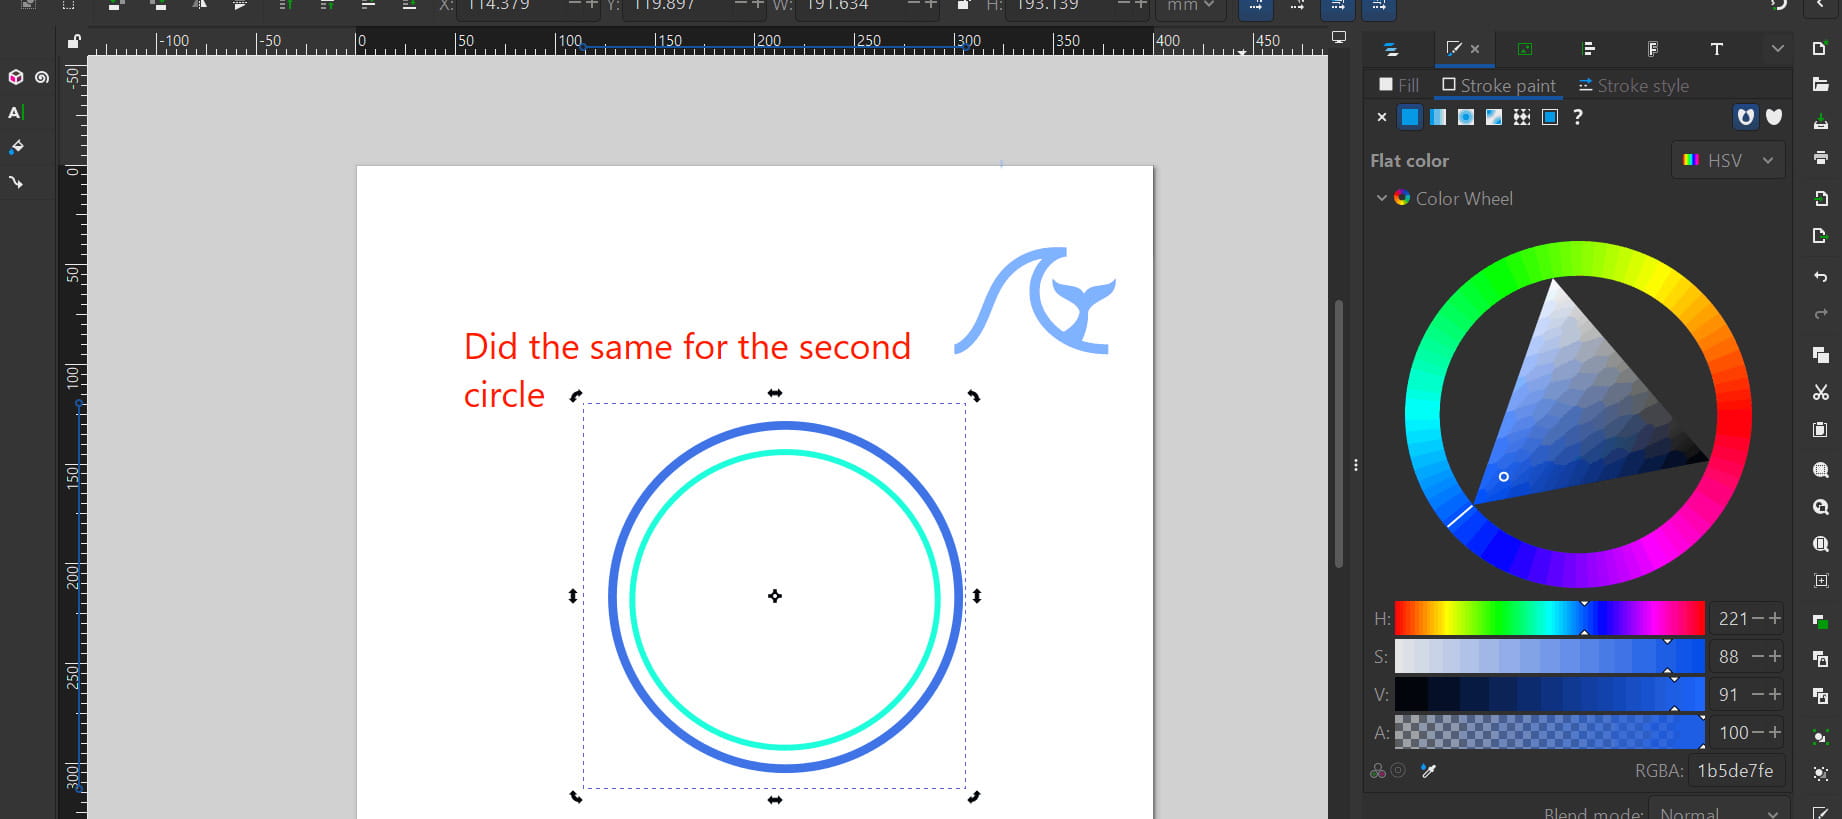Viewport: 1842px width, 819px height.
Task: Set stroke paint to none
Action: (x=1382, y=117)
